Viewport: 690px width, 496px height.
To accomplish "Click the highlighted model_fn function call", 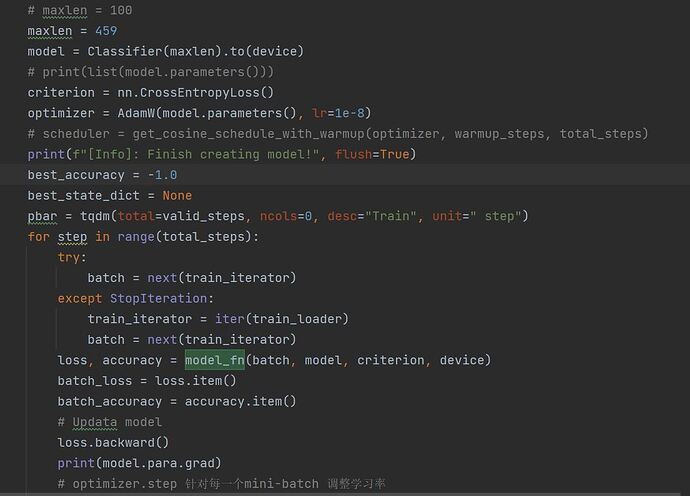I will (x=215, y=360).
